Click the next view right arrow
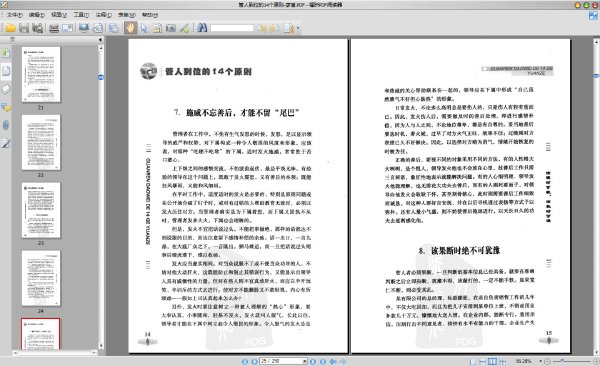The image size is (600, 366). click(x=343, y=361)
